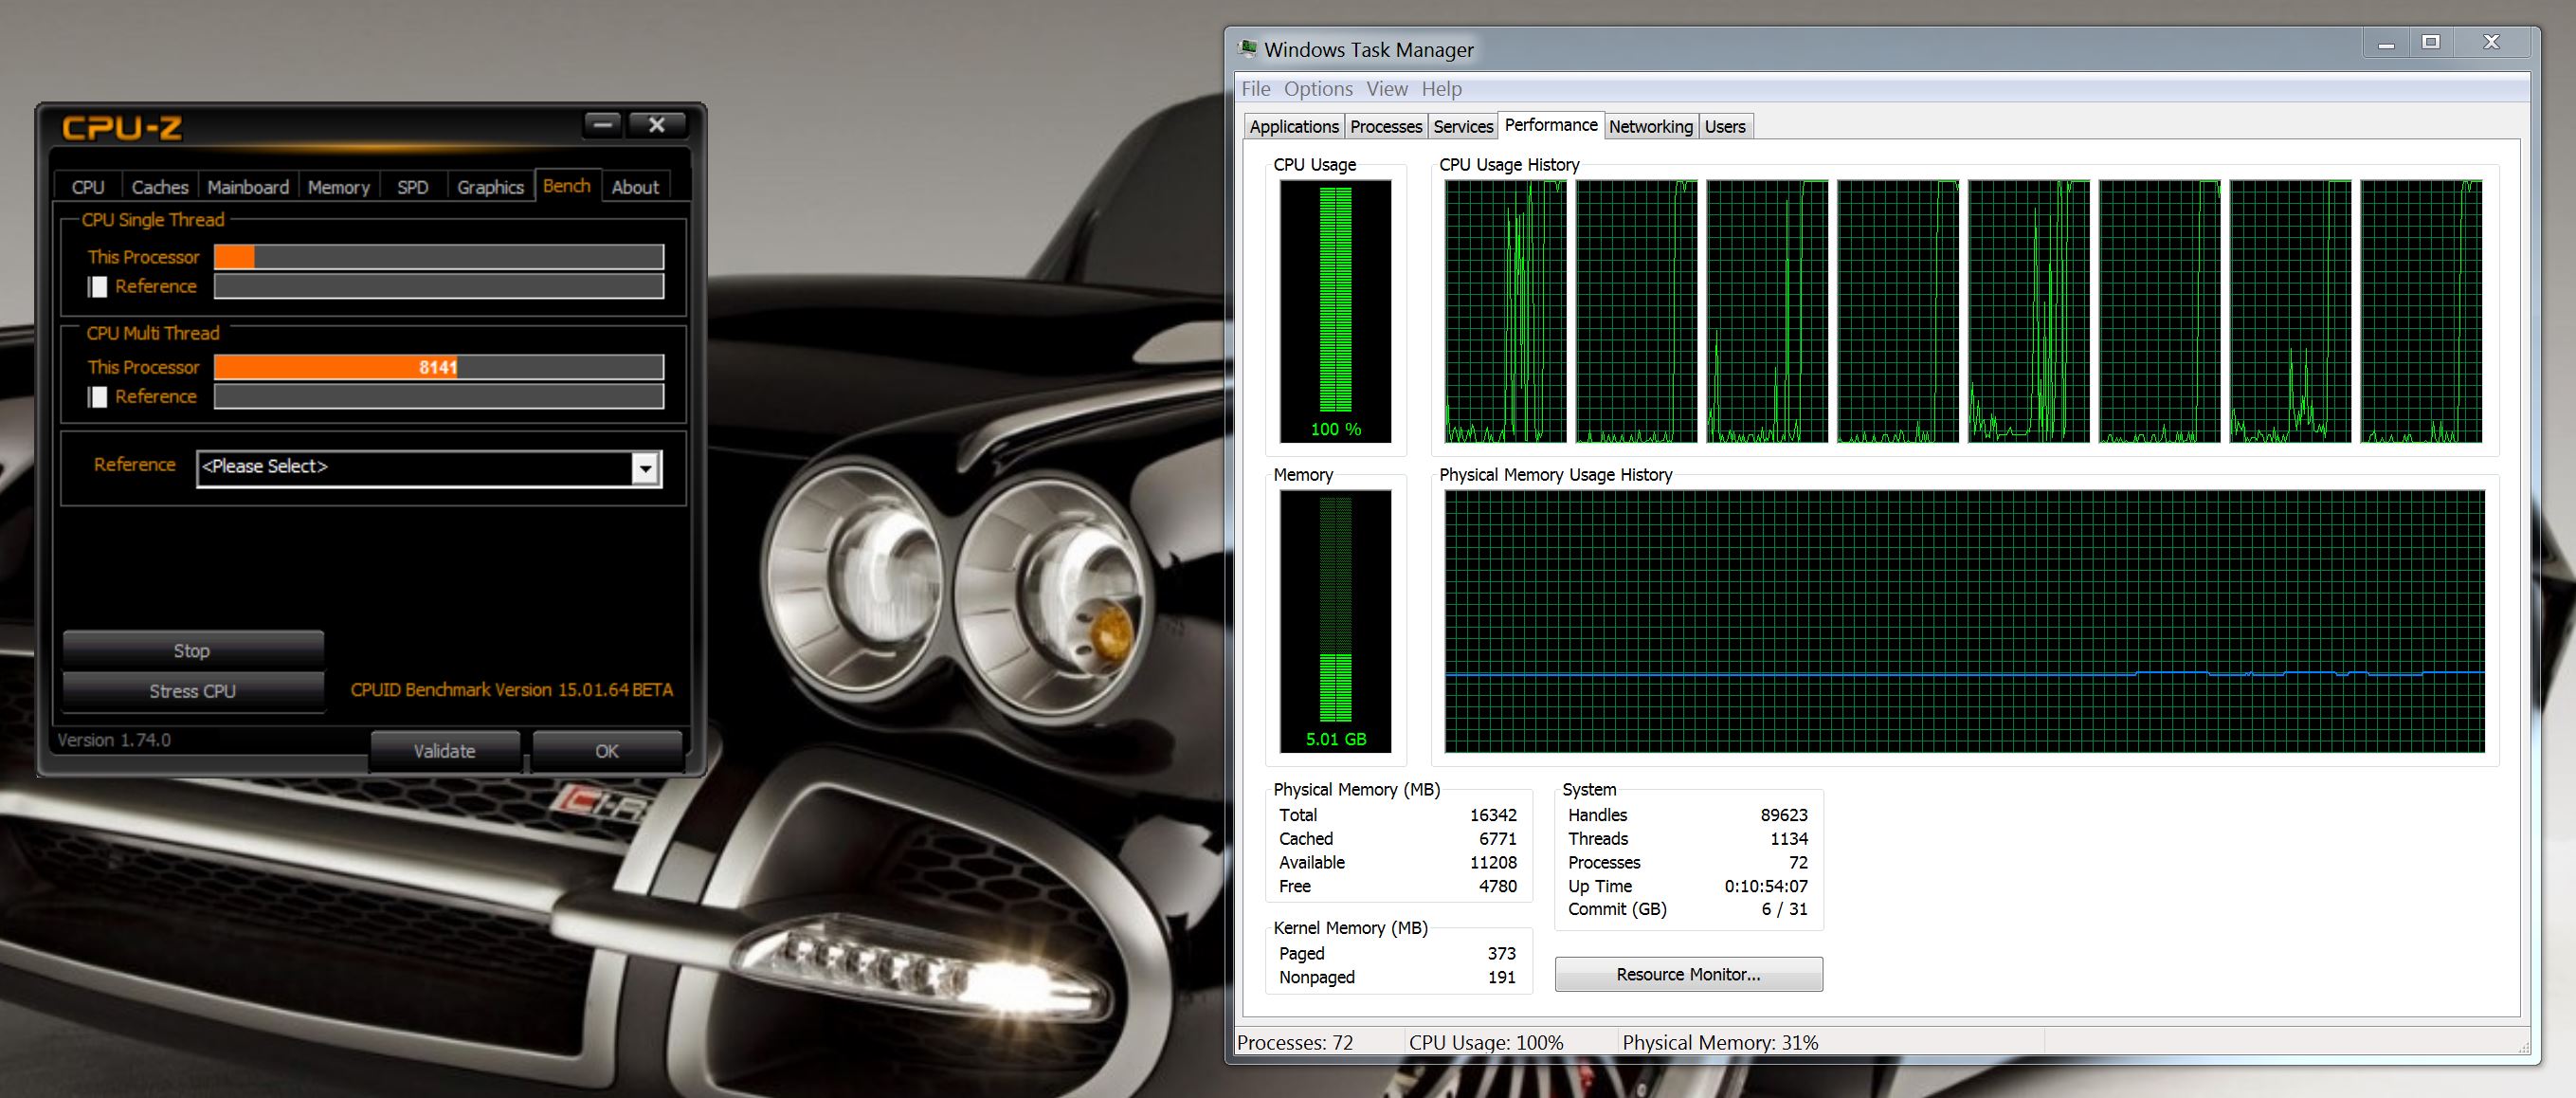Open the Options menu in Task Manager
Viewport: 2576px width, 1098px height.
[1318, 89]
